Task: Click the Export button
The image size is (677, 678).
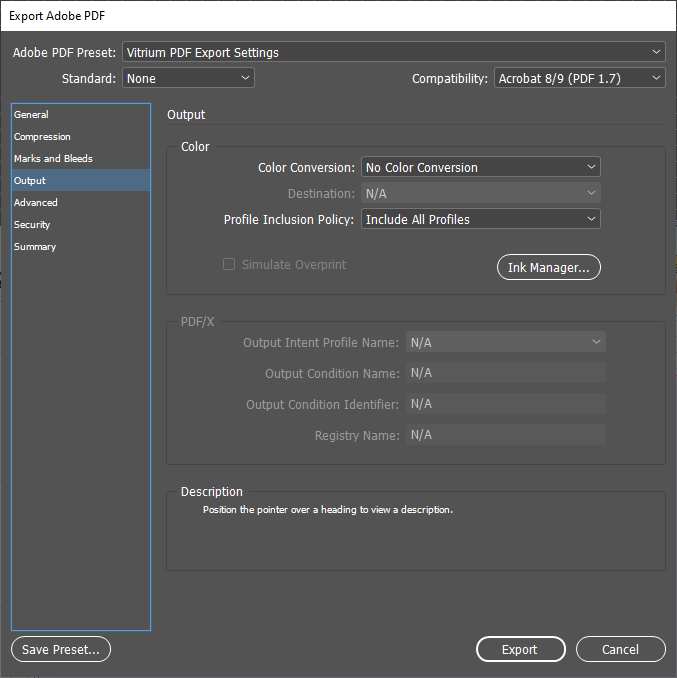Action: [521, 649]
